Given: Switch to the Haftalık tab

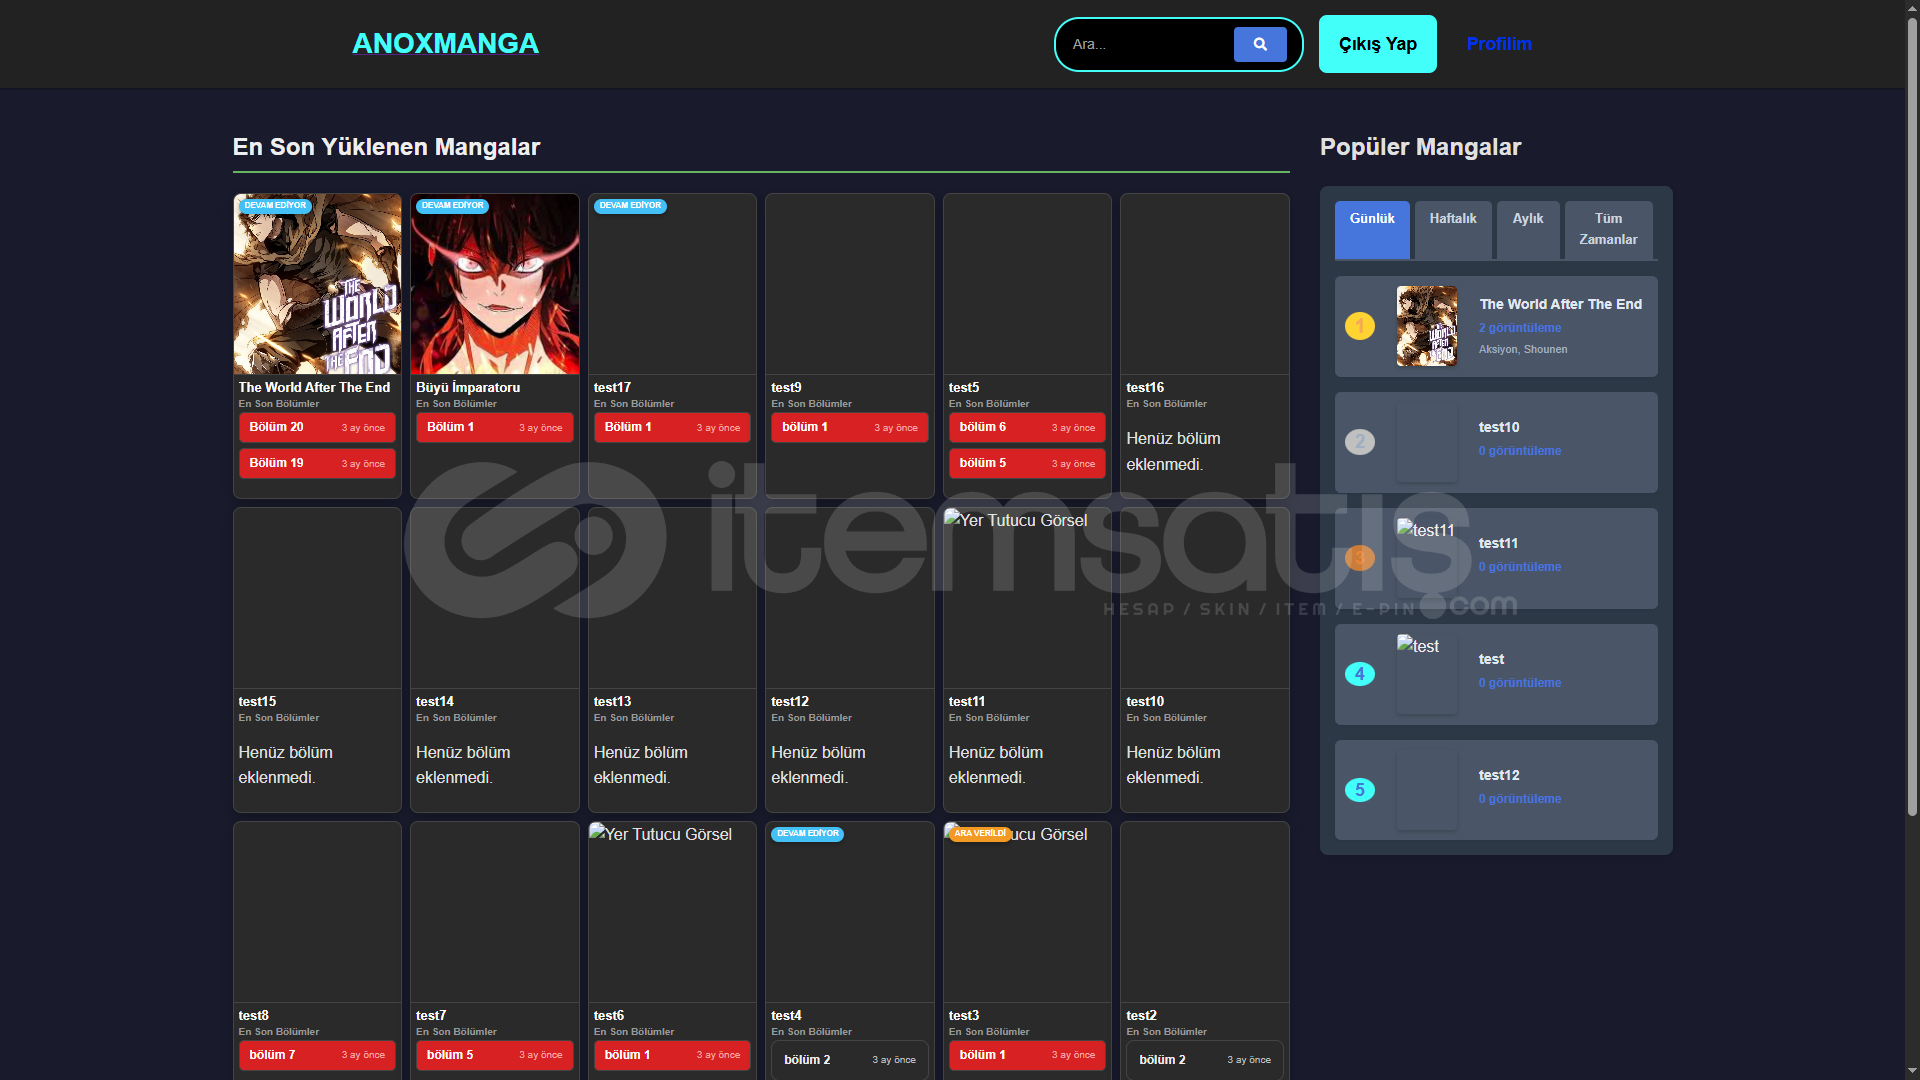Looking at the screenshot, I should pyautogui.click(x=1452, y=229).
